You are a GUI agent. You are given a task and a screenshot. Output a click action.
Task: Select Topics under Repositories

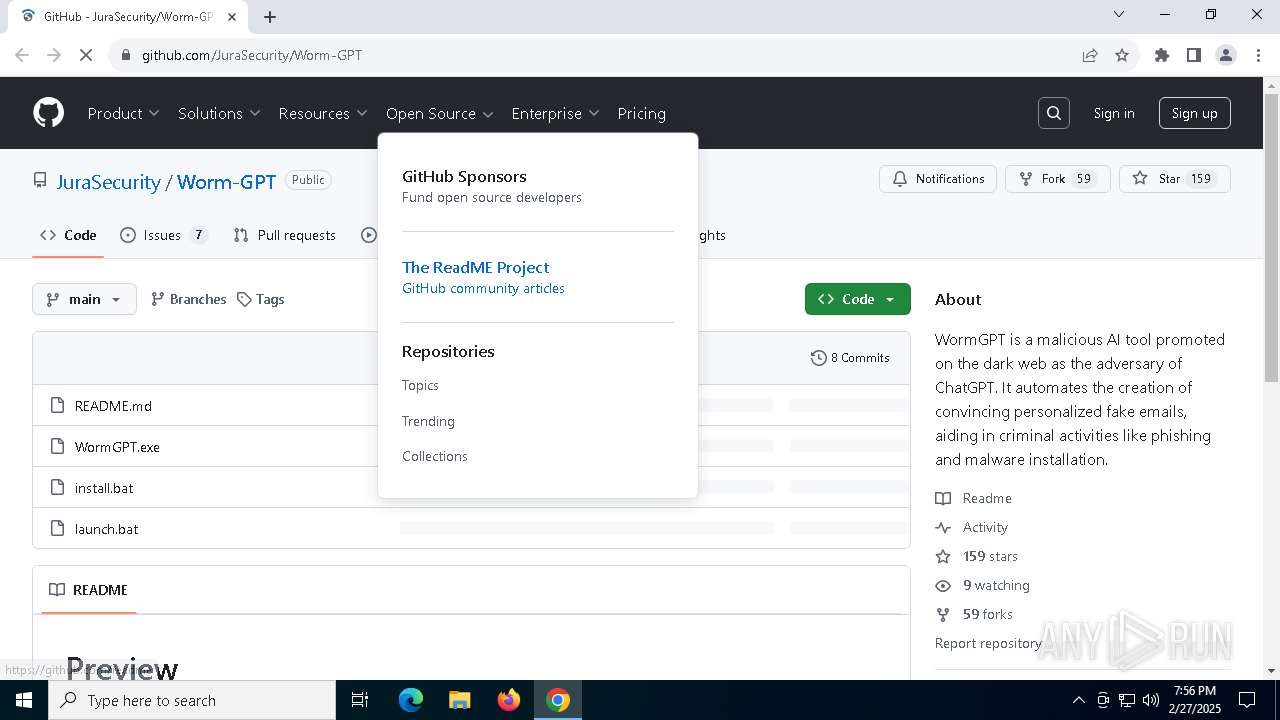click(x=420, y=385)
